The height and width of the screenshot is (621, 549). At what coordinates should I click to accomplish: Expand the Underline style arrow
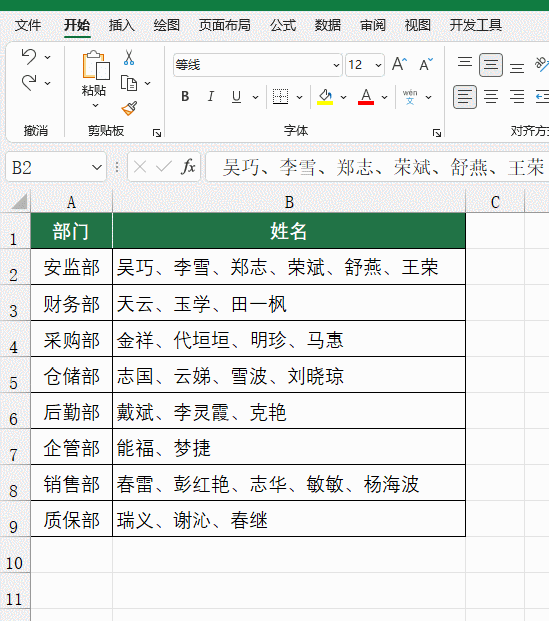255,97
